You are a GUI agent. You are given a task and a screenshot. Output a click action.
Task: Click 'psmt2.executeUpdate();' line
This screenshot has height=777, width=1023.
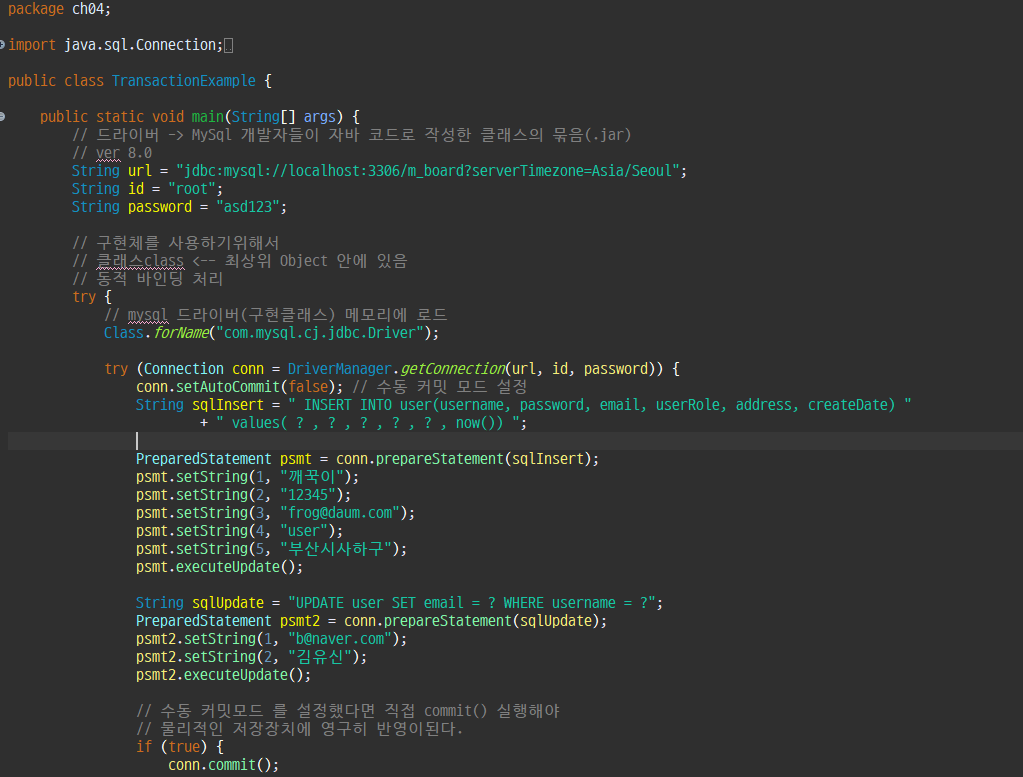pyautogui.click(x=223, y=675)
